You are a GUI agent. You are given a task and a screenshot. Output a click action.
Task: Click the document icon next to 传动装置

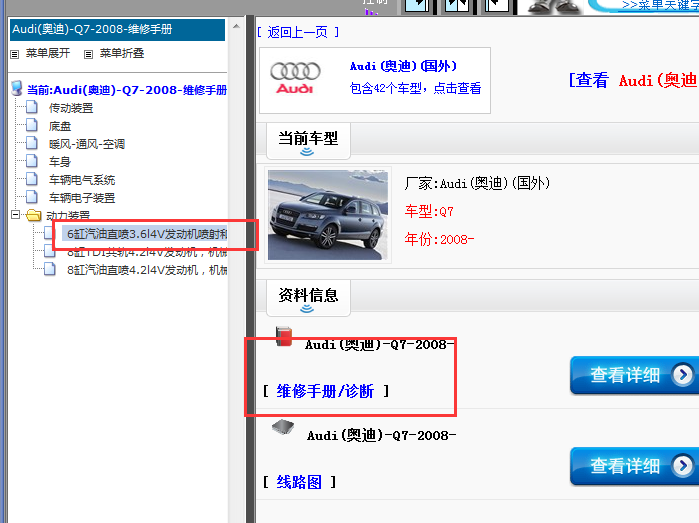pyautogui.click(x=32, y=107)
